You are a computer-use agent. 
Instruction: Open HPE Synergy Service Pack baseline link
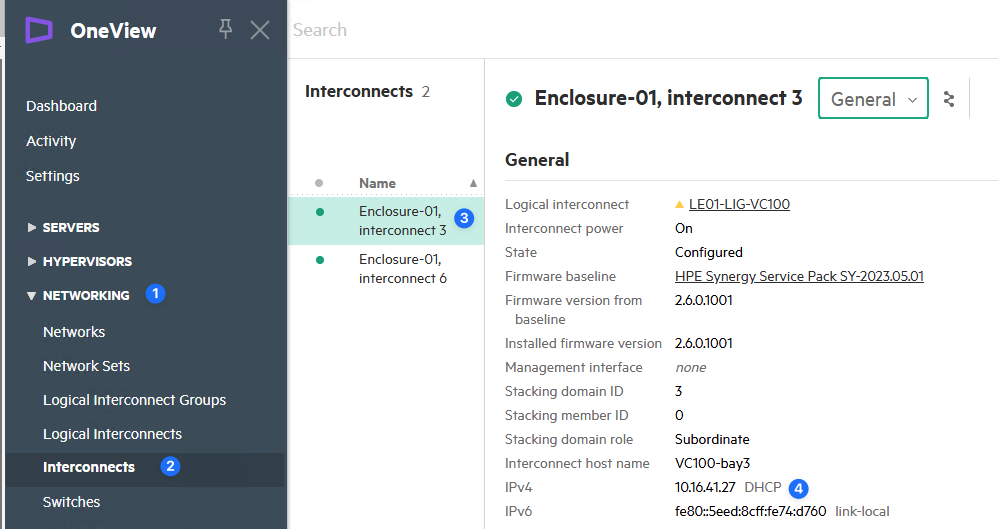[x=799, y=277]
